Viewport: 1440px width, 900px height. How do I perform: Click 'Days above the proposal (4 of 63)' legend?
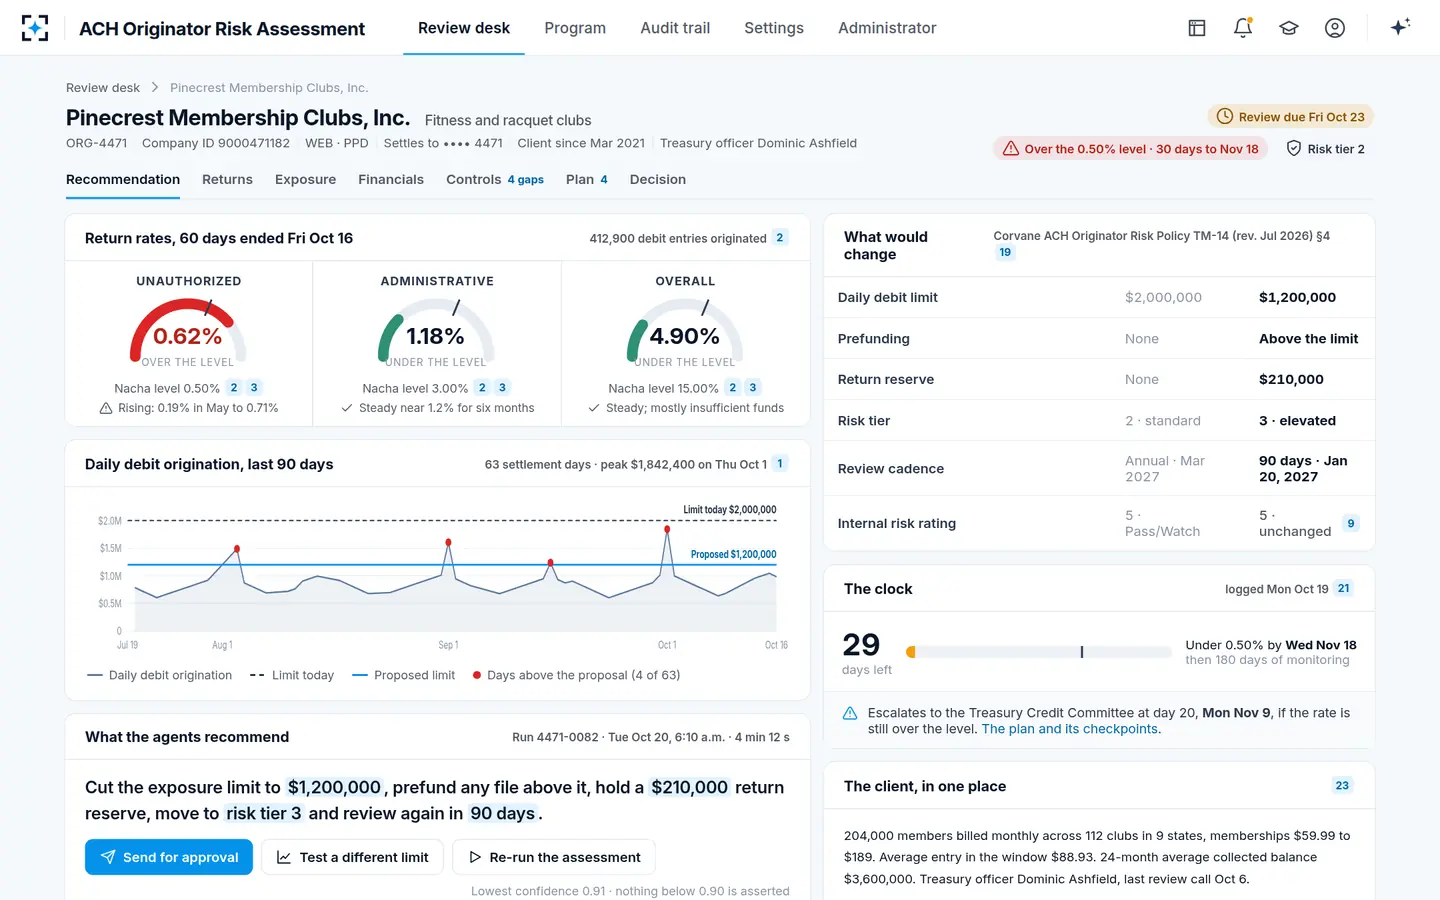(576, 675)
